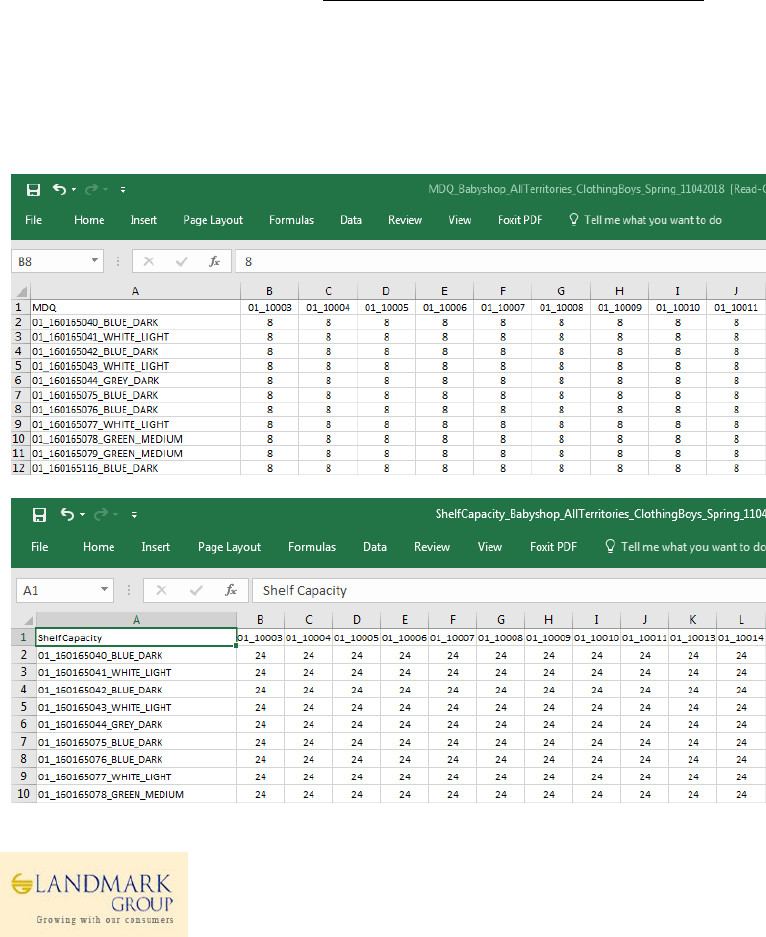Click 01_160165043_WHITE_LIGHT in the ShelfCapacity sheet

point(136,708)
